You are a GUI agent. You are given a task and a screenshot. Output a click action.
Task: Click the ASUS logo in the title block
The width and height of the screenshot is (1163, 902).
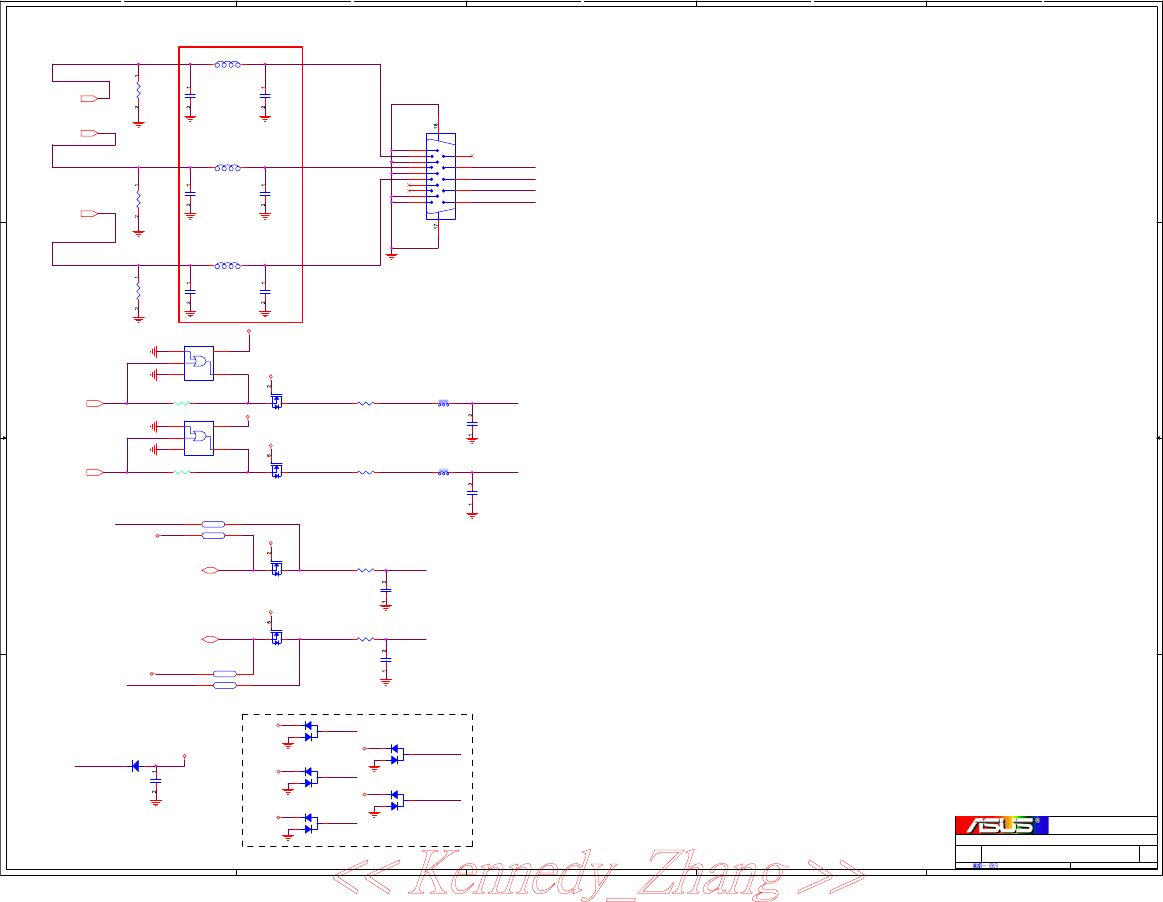pyautogui.click(x=1001, y=825)
